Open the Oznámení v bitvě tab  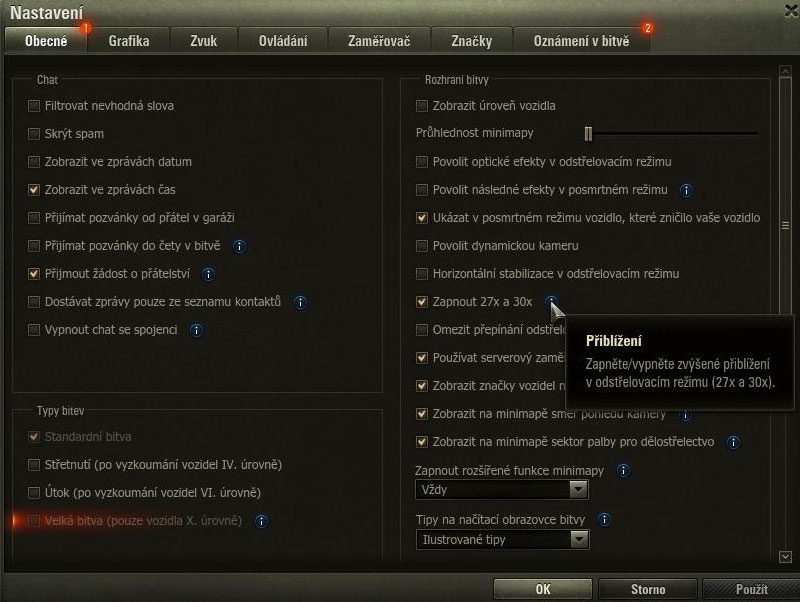point(582,41)
